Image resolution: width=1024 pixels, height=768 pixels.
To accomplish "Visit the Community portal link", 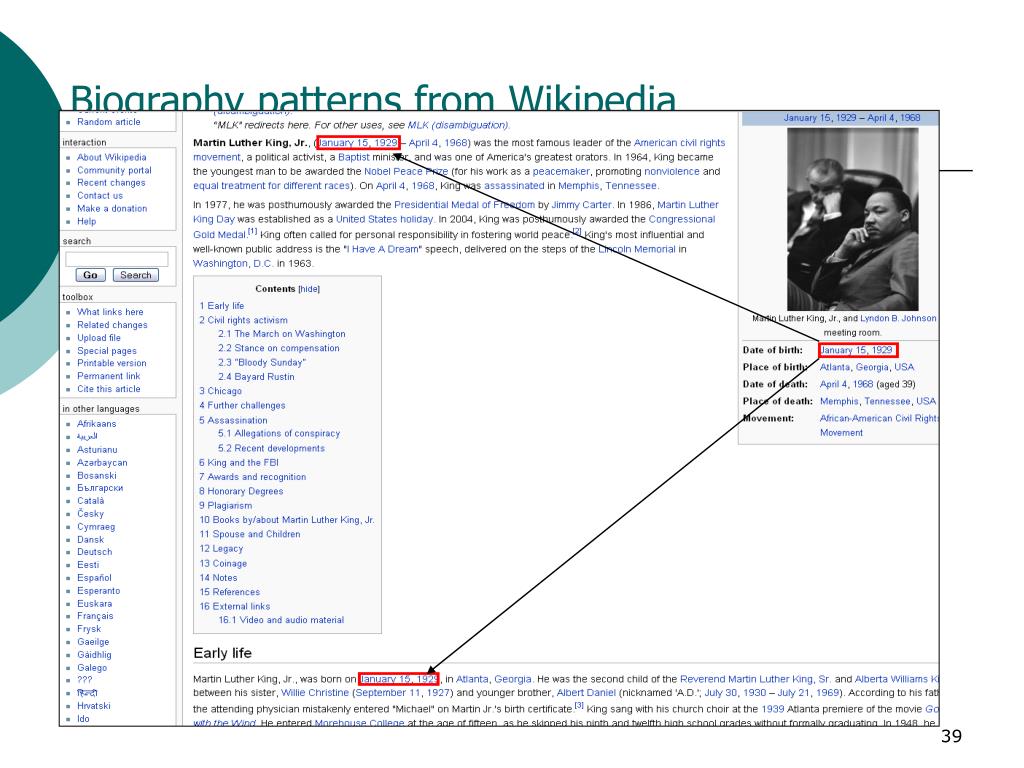I will pos(114,170).
